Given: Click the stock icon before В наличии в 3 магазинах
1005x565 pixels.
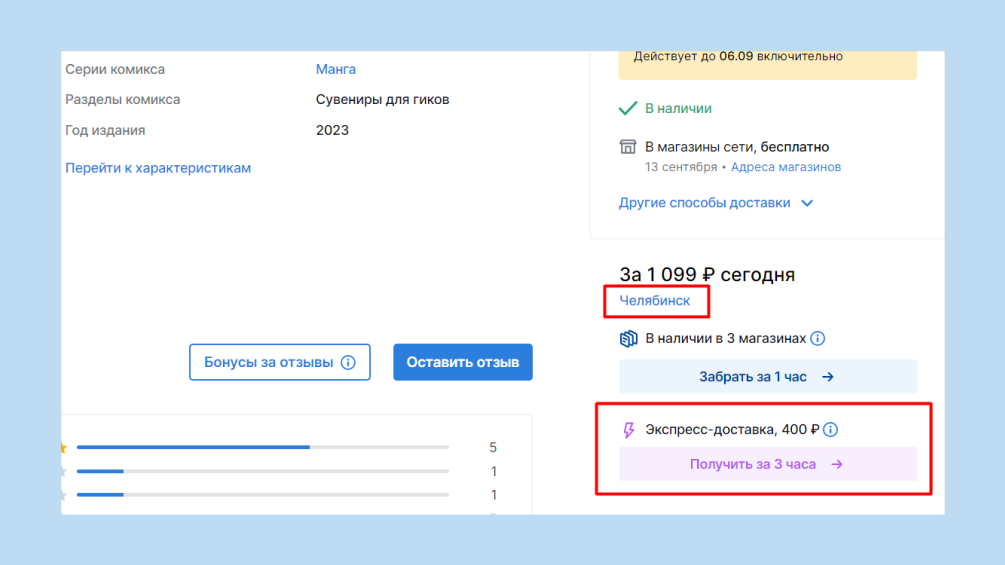Looking at the screenshot, I should click(x=628, y=339).
